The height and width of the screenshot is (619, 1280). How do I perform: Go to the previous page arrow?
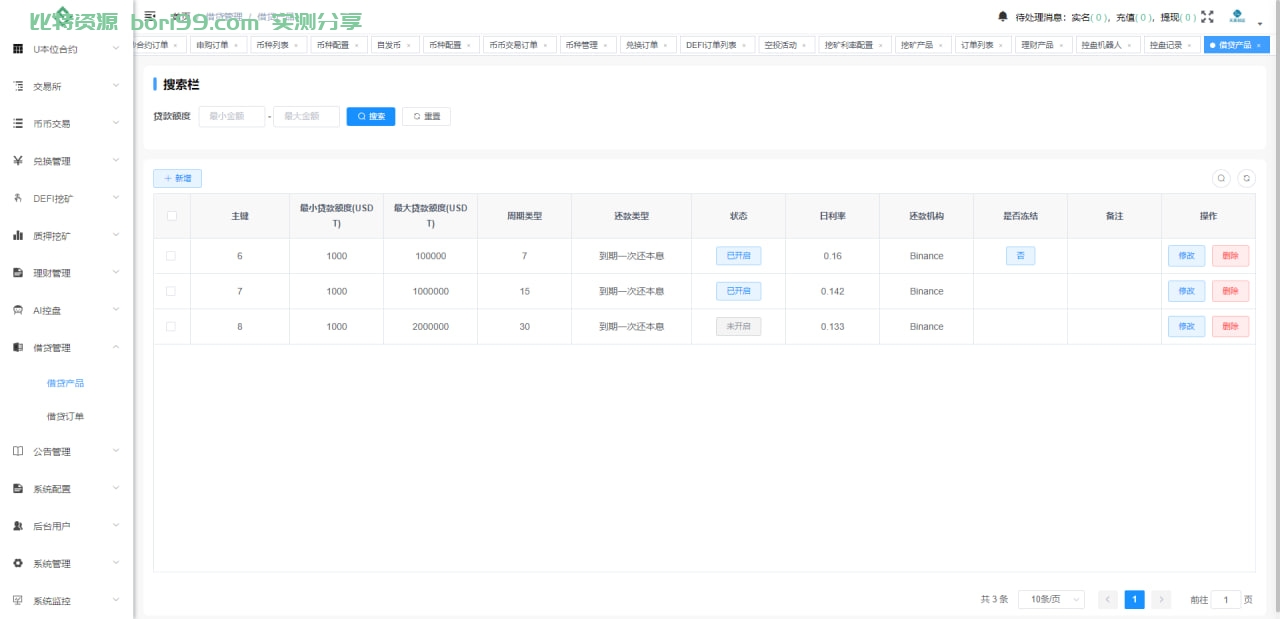coord(1108,599)
